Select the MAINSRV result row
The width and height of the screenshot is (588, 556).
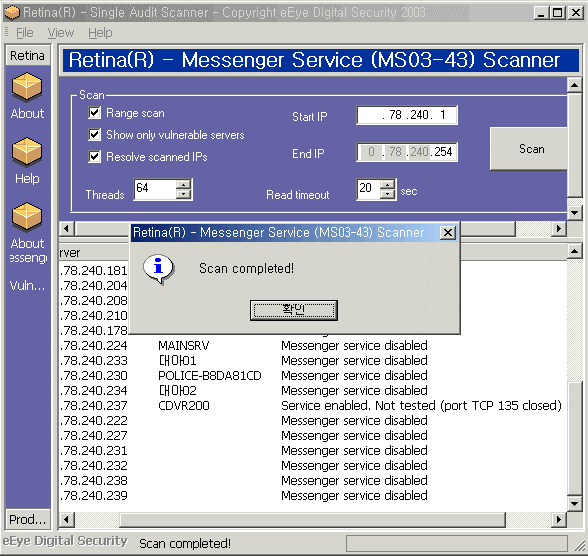tap(312, 346)
